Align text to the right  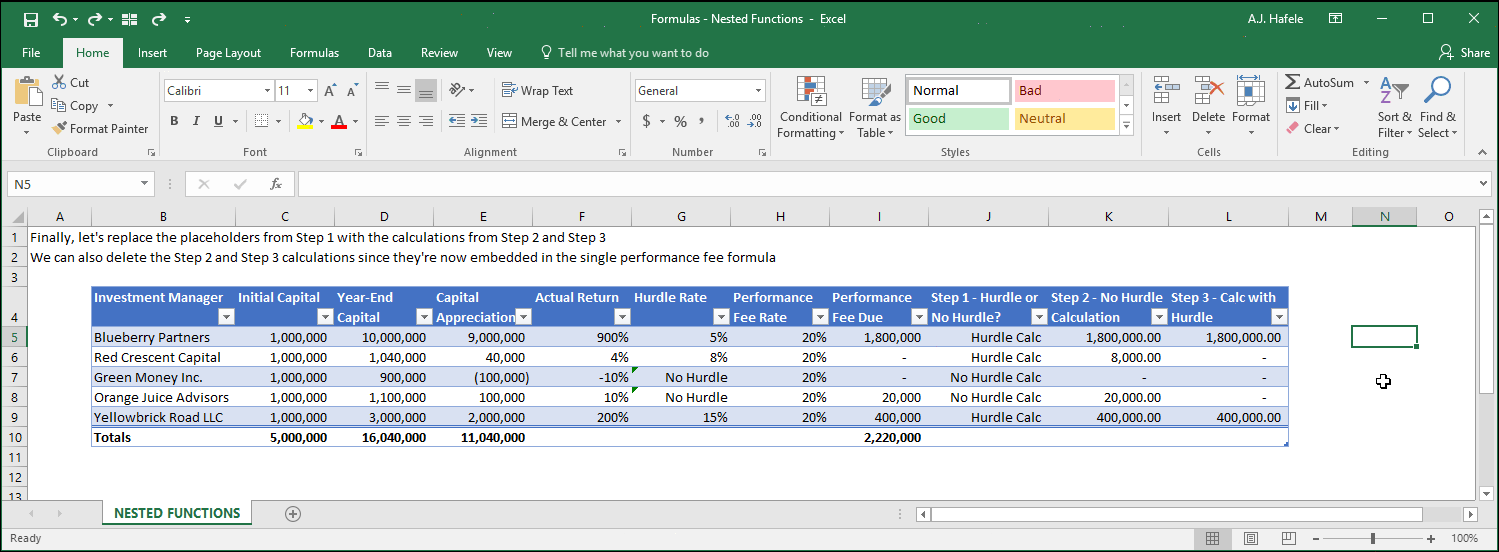point(426,121)
